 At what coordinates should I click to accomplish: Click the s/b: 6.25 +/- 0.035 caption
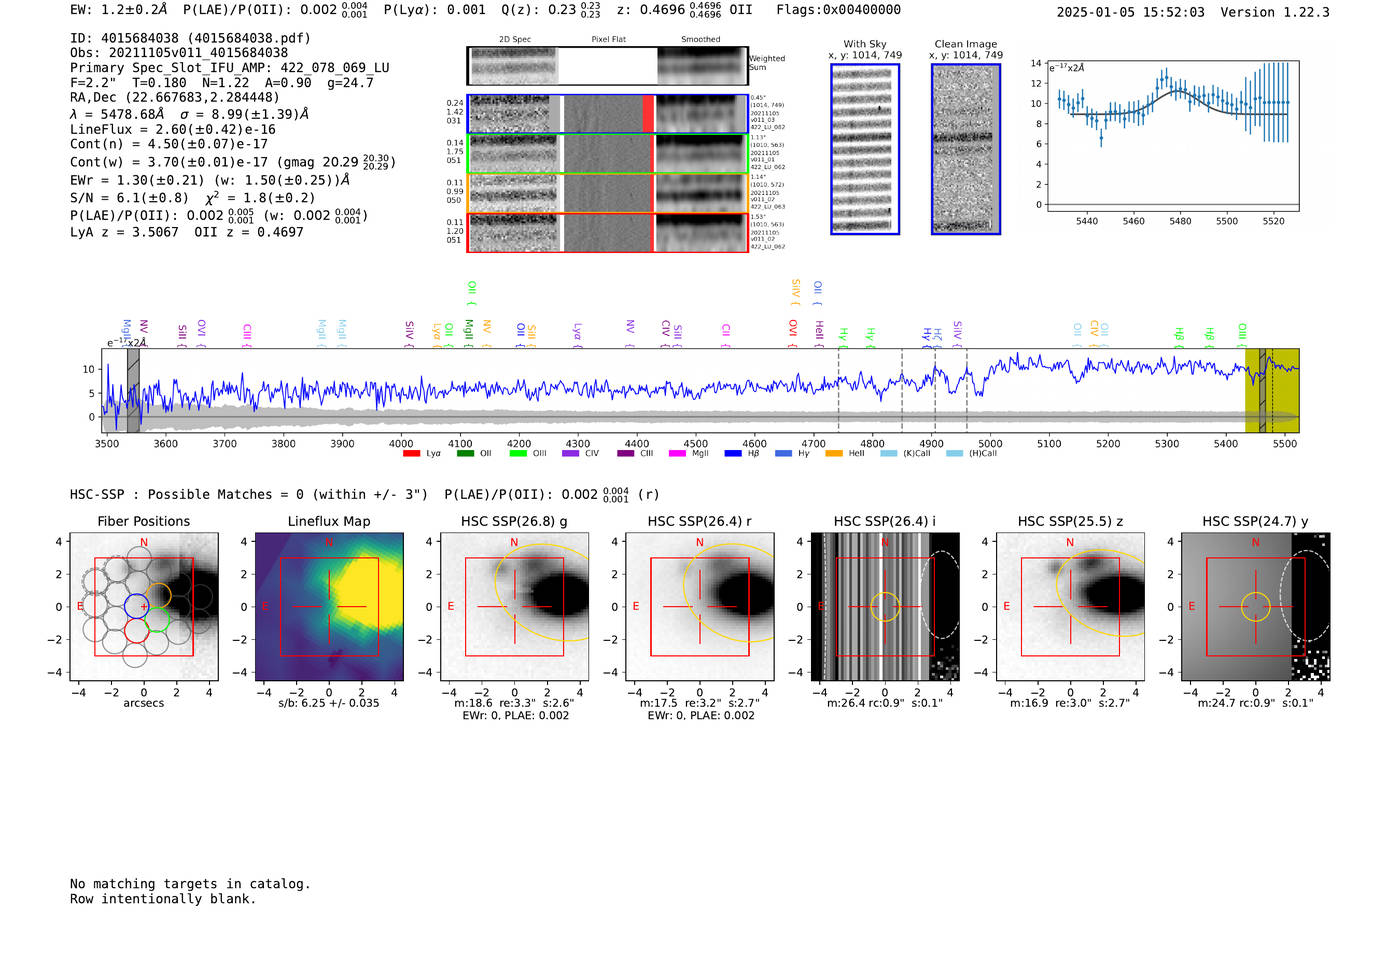[x=329, y=703]
